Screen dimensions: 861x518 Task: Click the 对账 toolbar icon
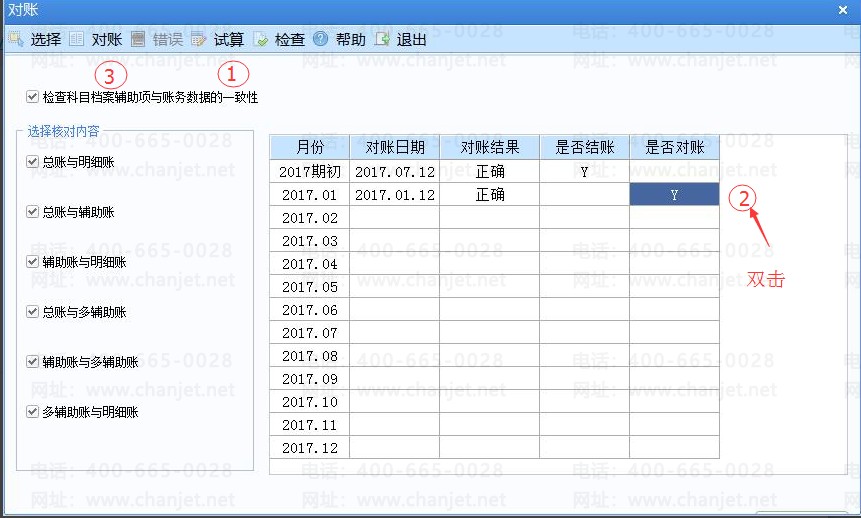pos(77,40)
